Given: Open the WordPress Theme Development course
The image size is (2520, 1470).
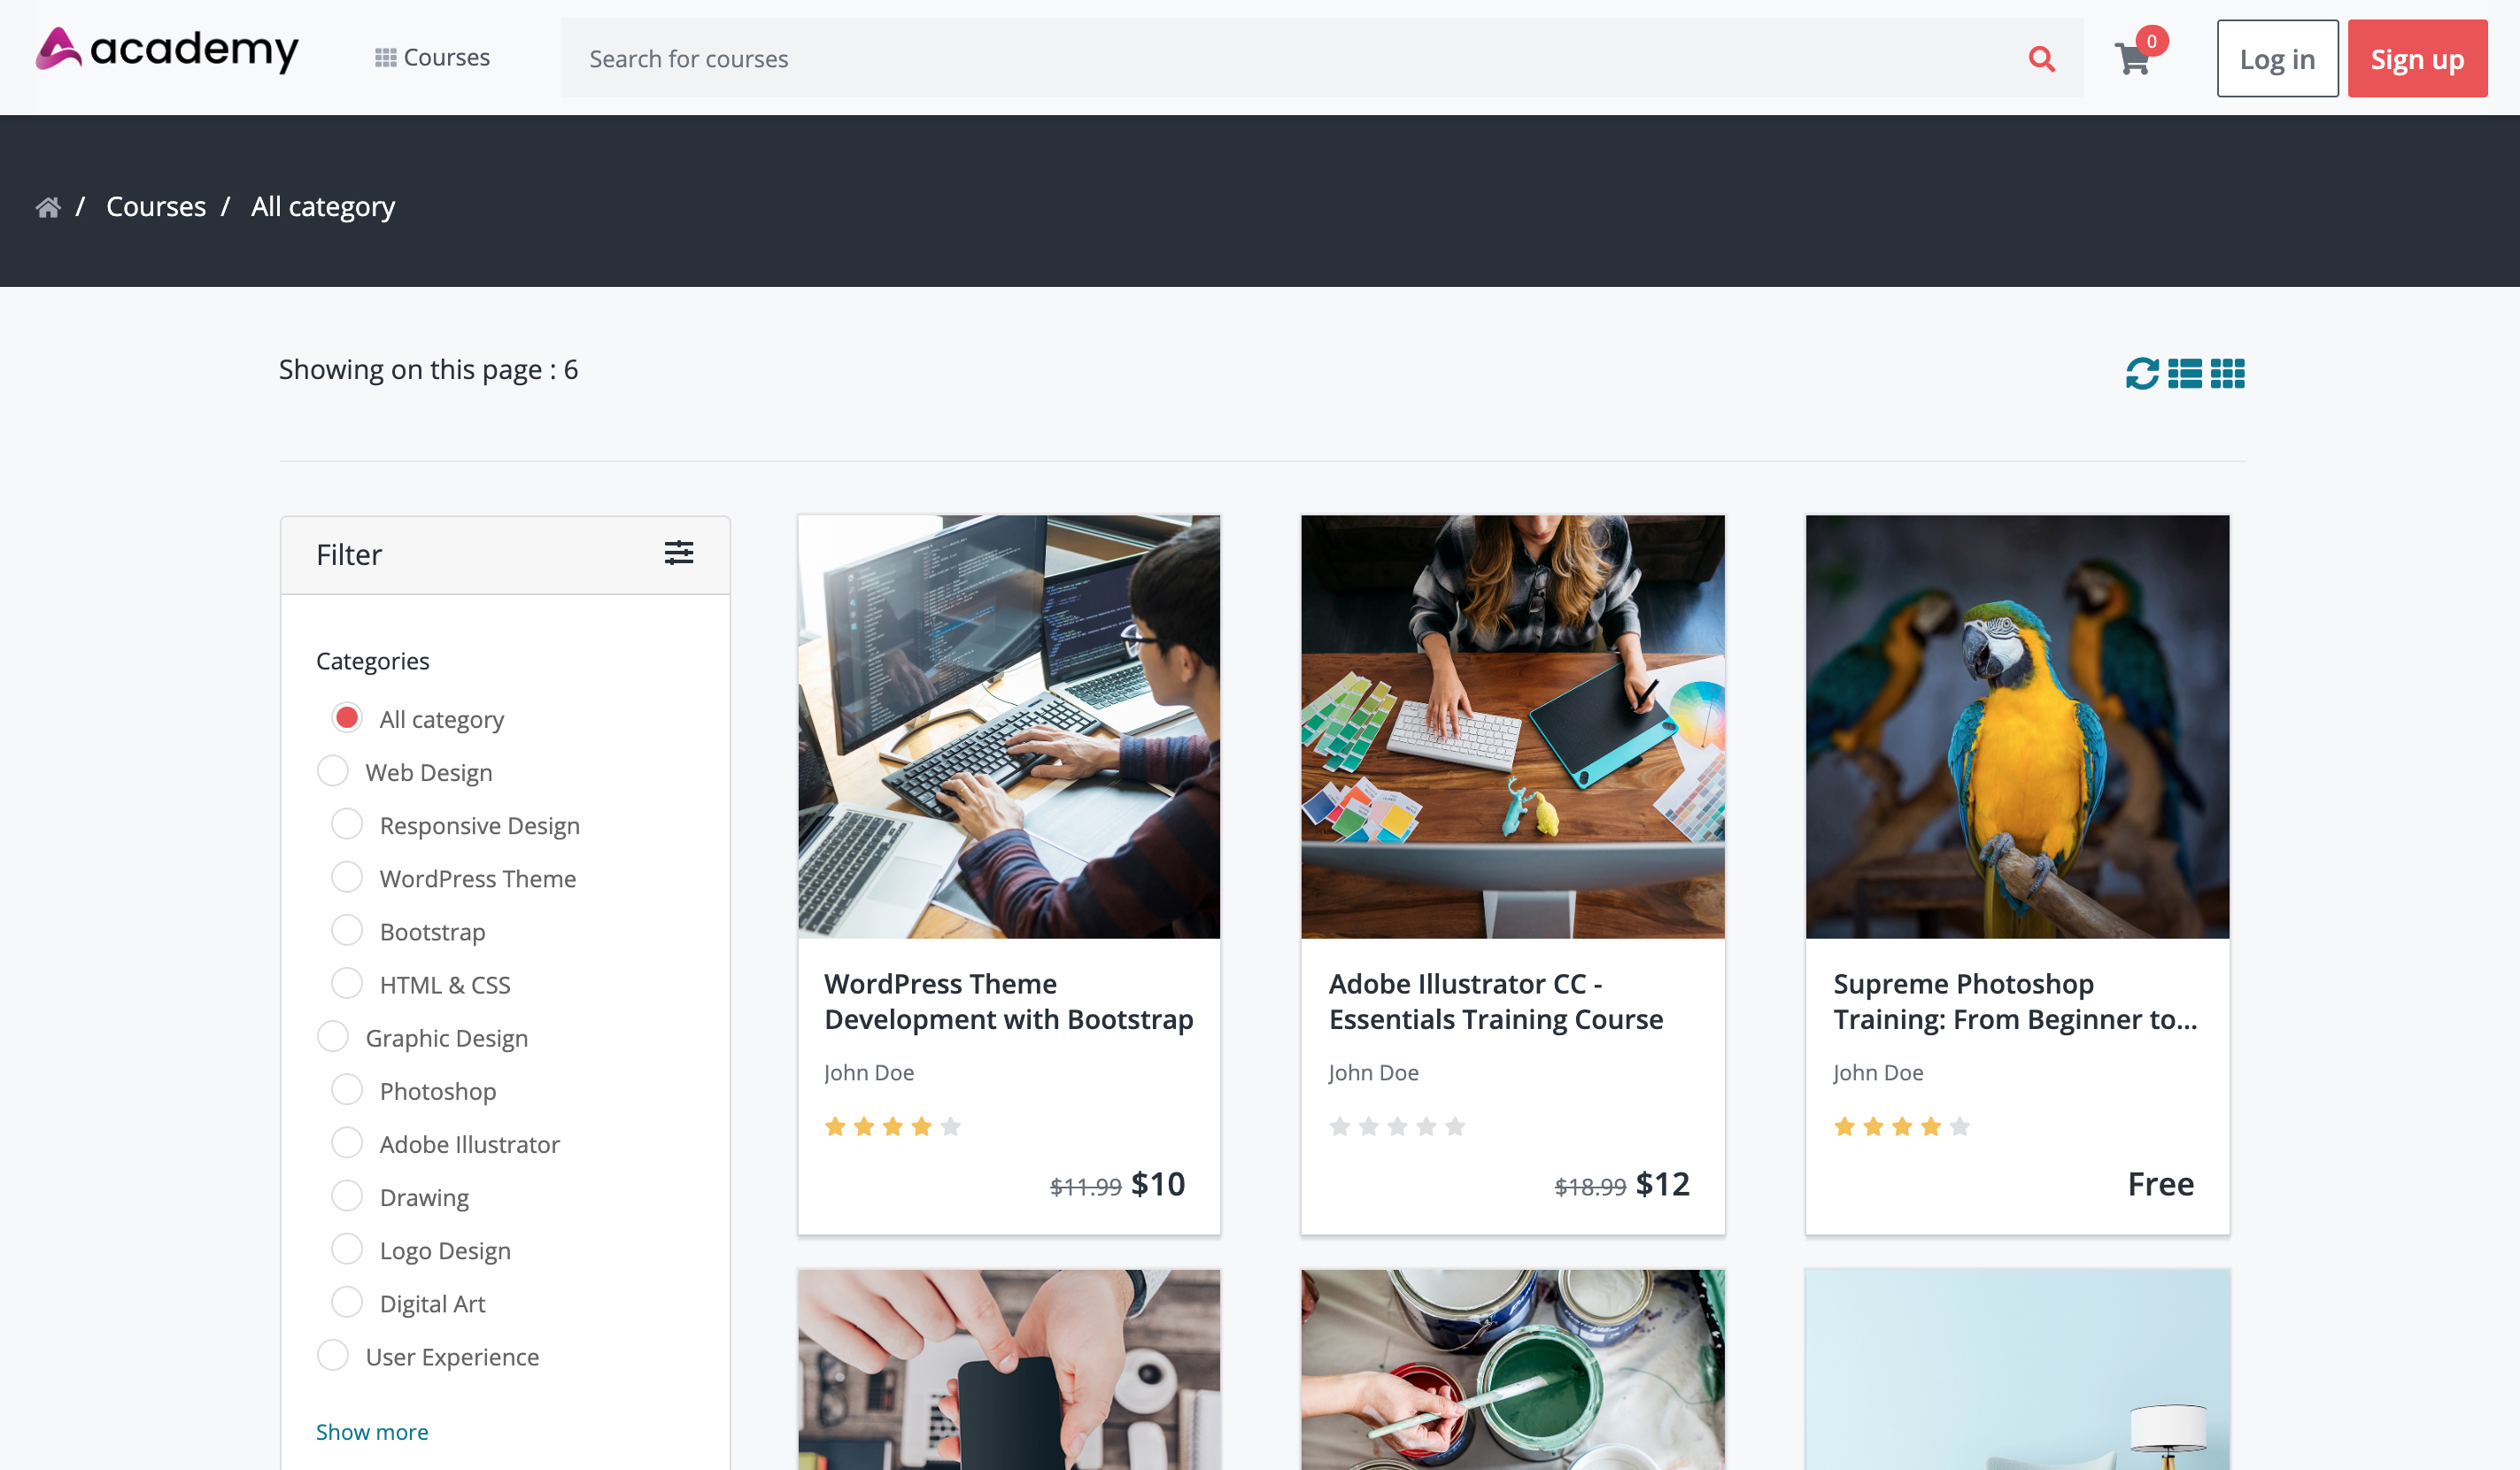Looking at the screenshot, I should pos(1008,1001).
